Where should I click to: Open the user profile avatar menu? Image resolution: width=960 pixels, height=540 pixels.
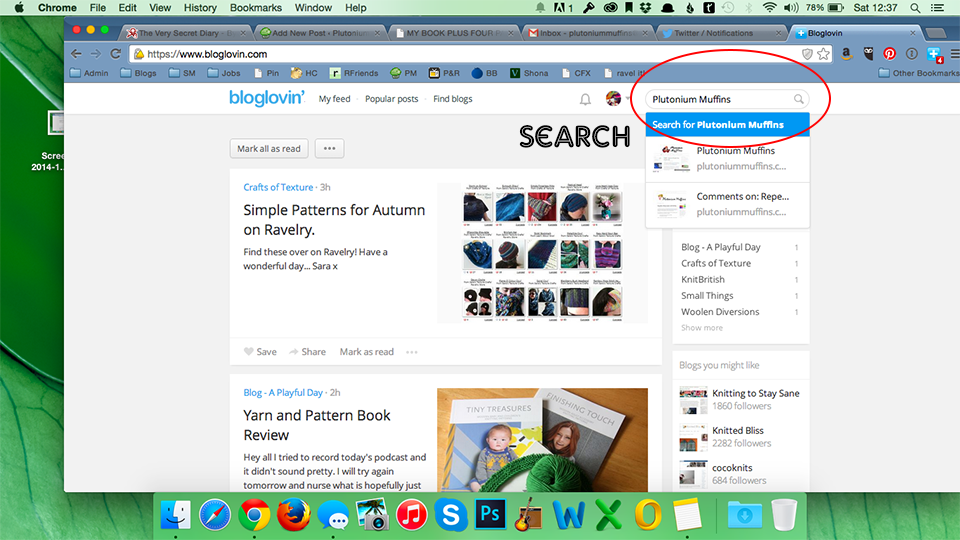[x=613, y=99]
